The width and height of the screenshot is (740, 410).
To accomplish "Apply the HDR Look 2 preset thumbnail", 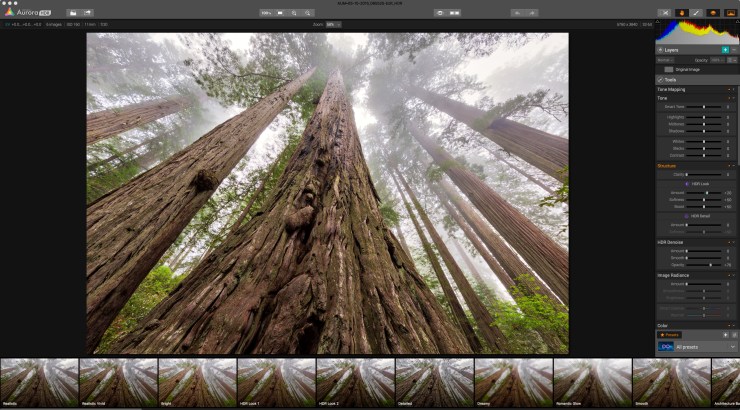I will click(x=355, y=383).
